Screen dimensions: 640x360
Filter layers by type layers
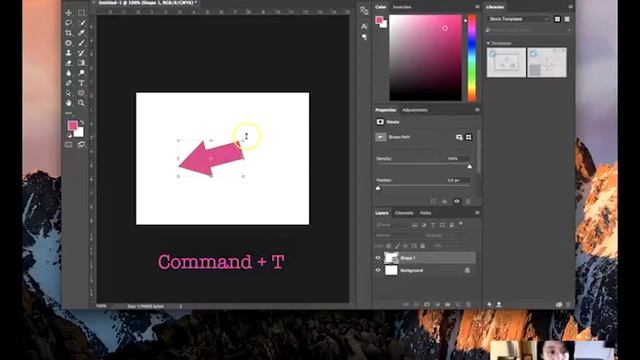(x=433, y=225)
